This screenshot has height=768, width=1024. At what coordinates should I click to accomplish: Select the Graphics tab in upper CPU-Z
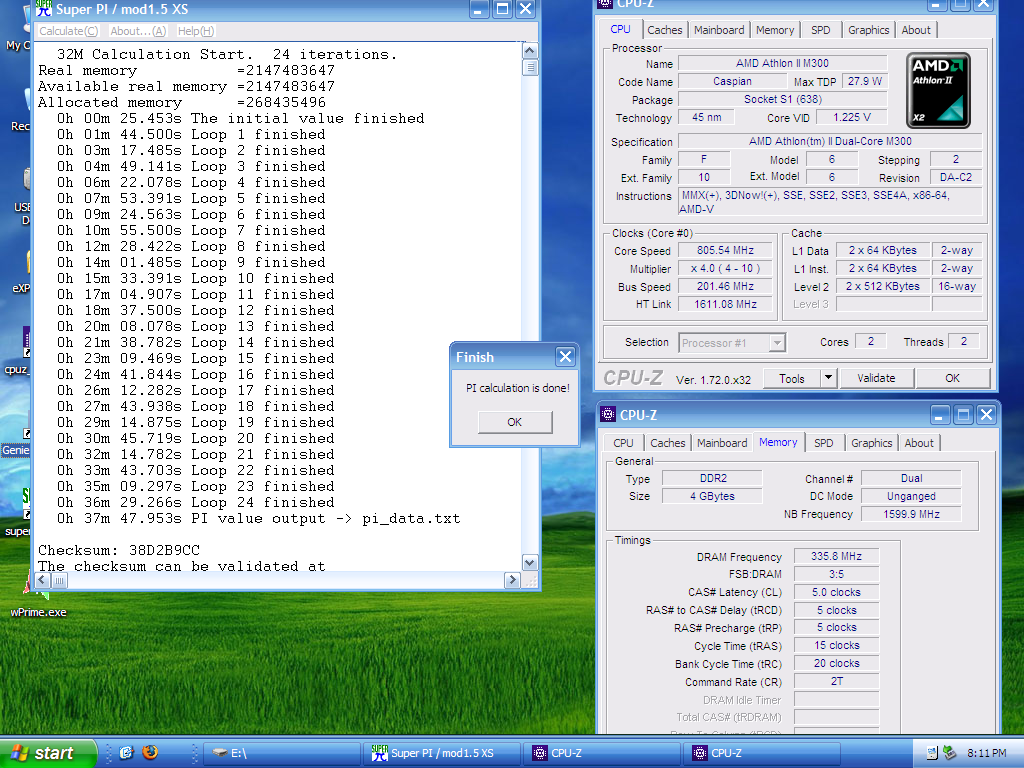[868, 30]
